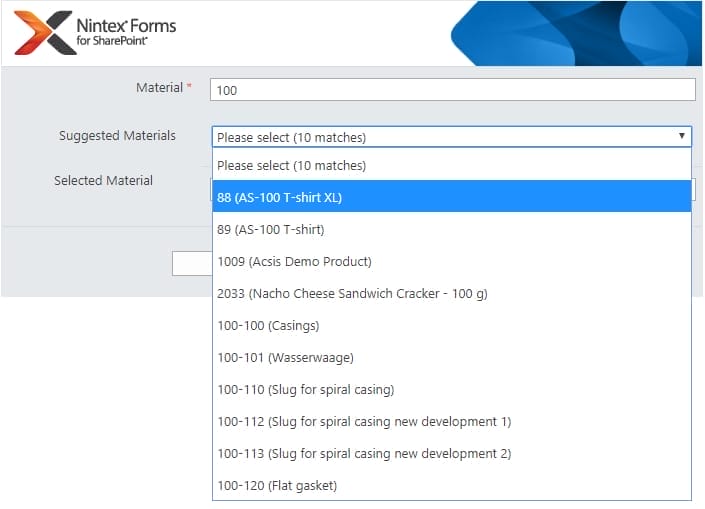Click the Suggested Materials label
Image resolution: width=705 pixels, height=509 pixels.
(117, 135)
